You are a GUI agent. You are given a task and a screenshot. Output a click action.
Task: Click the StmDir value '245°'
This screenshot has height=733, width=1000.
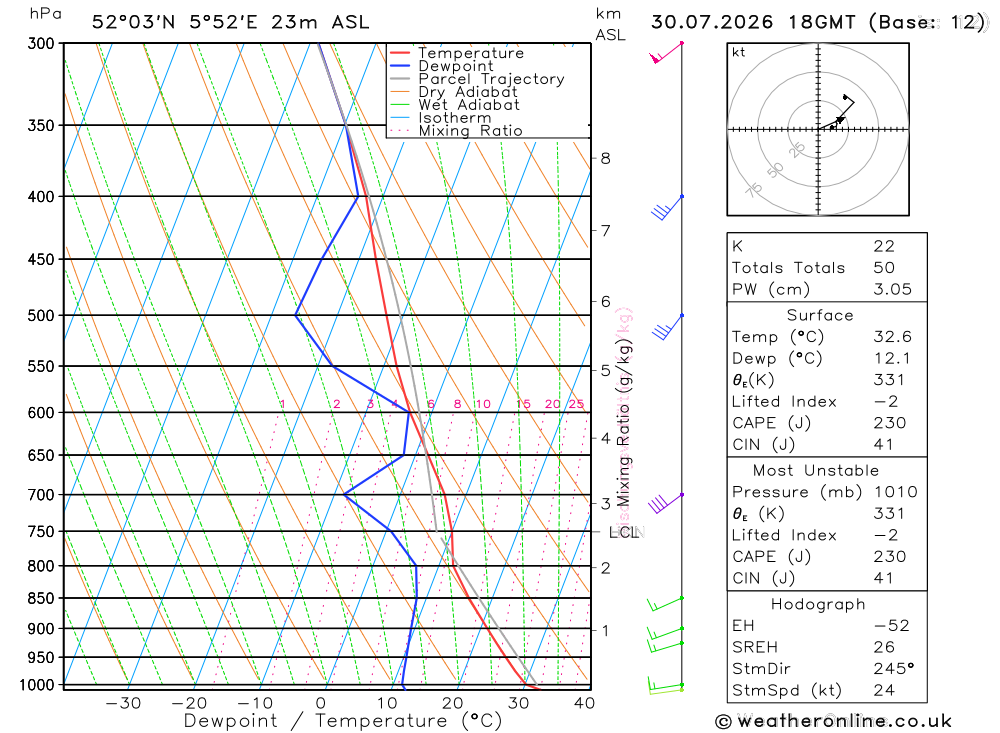click(893, 669)
